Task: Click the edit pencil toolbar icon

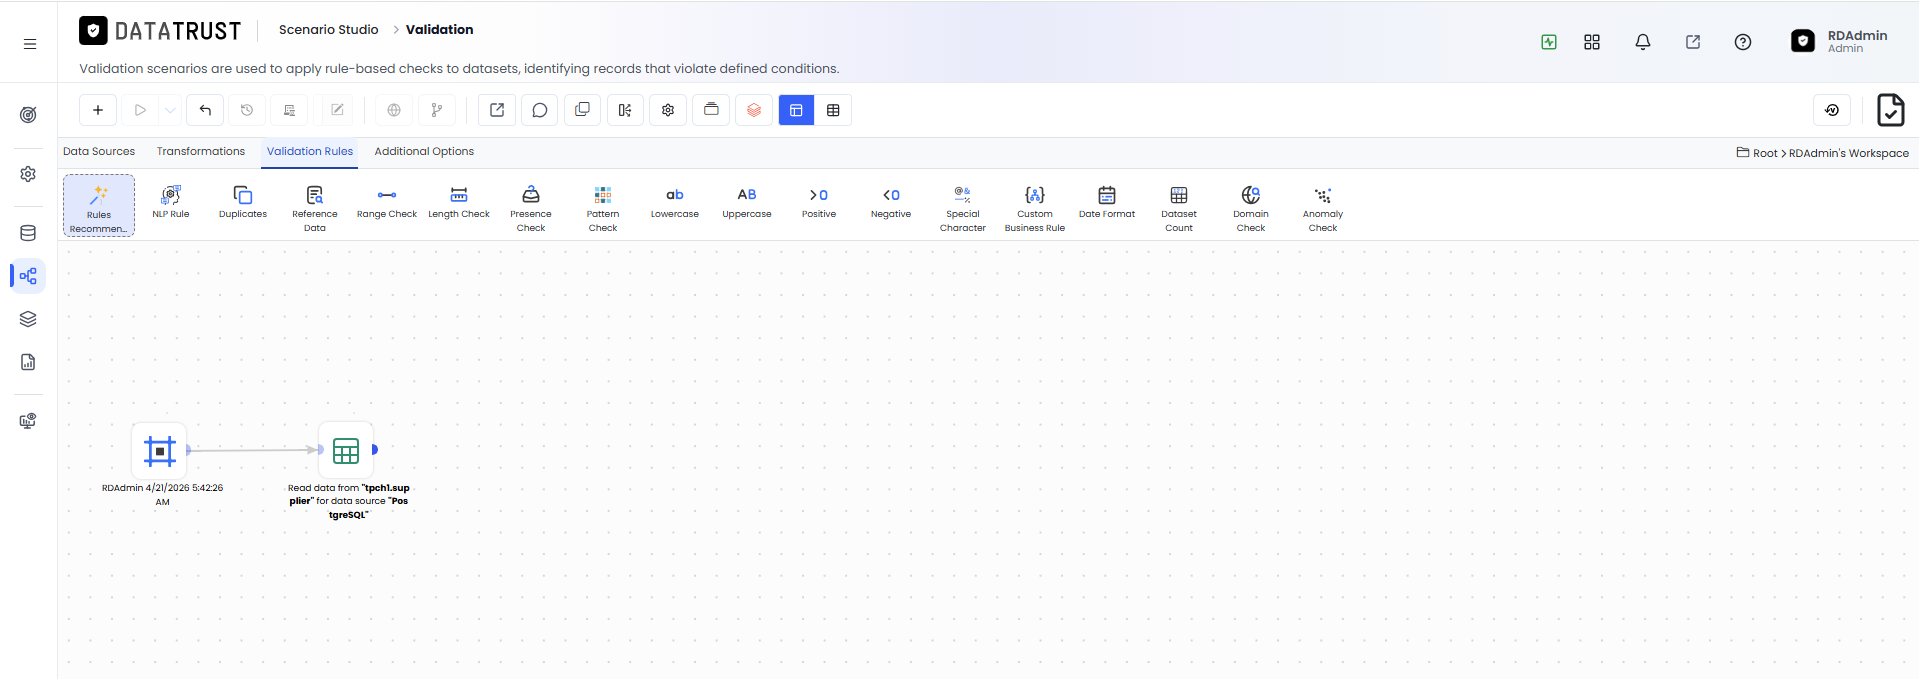Action: (x=337, y=110)
